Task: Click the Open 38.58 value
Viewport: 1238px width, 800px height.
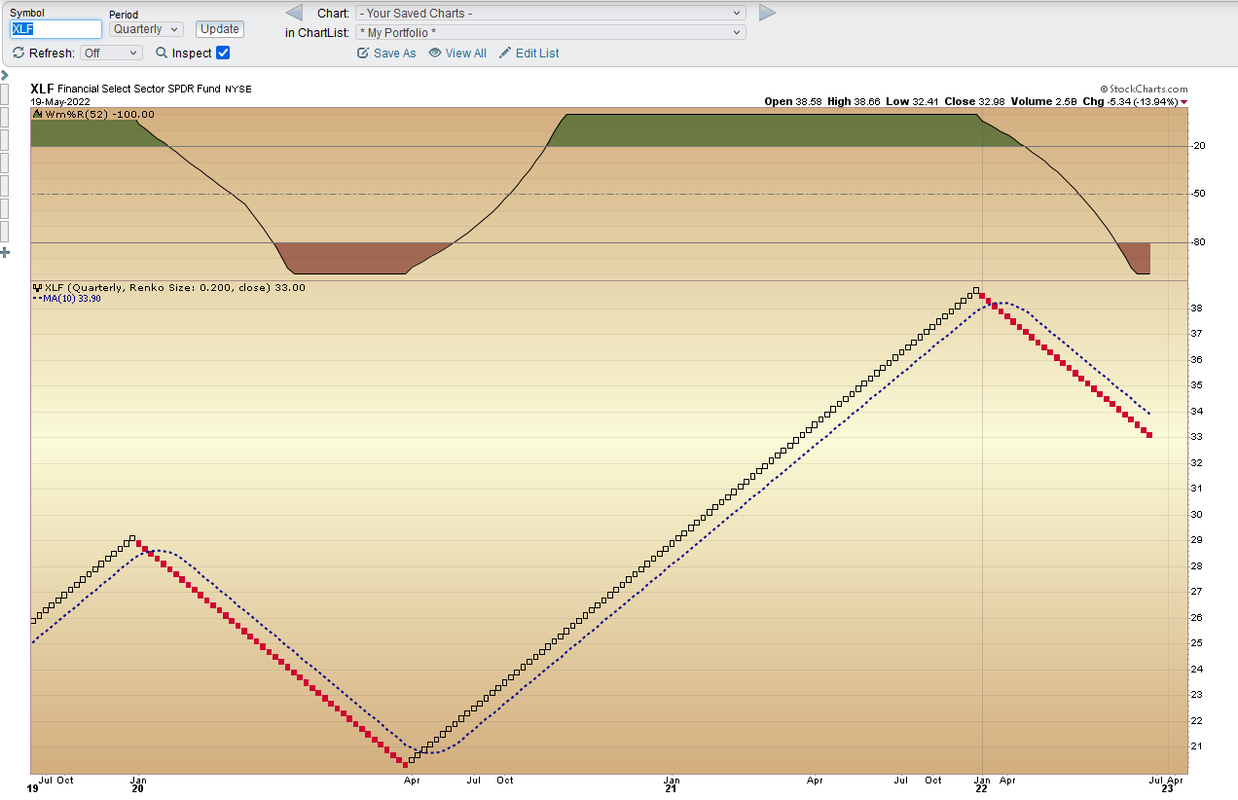Action: coord(793,102)
